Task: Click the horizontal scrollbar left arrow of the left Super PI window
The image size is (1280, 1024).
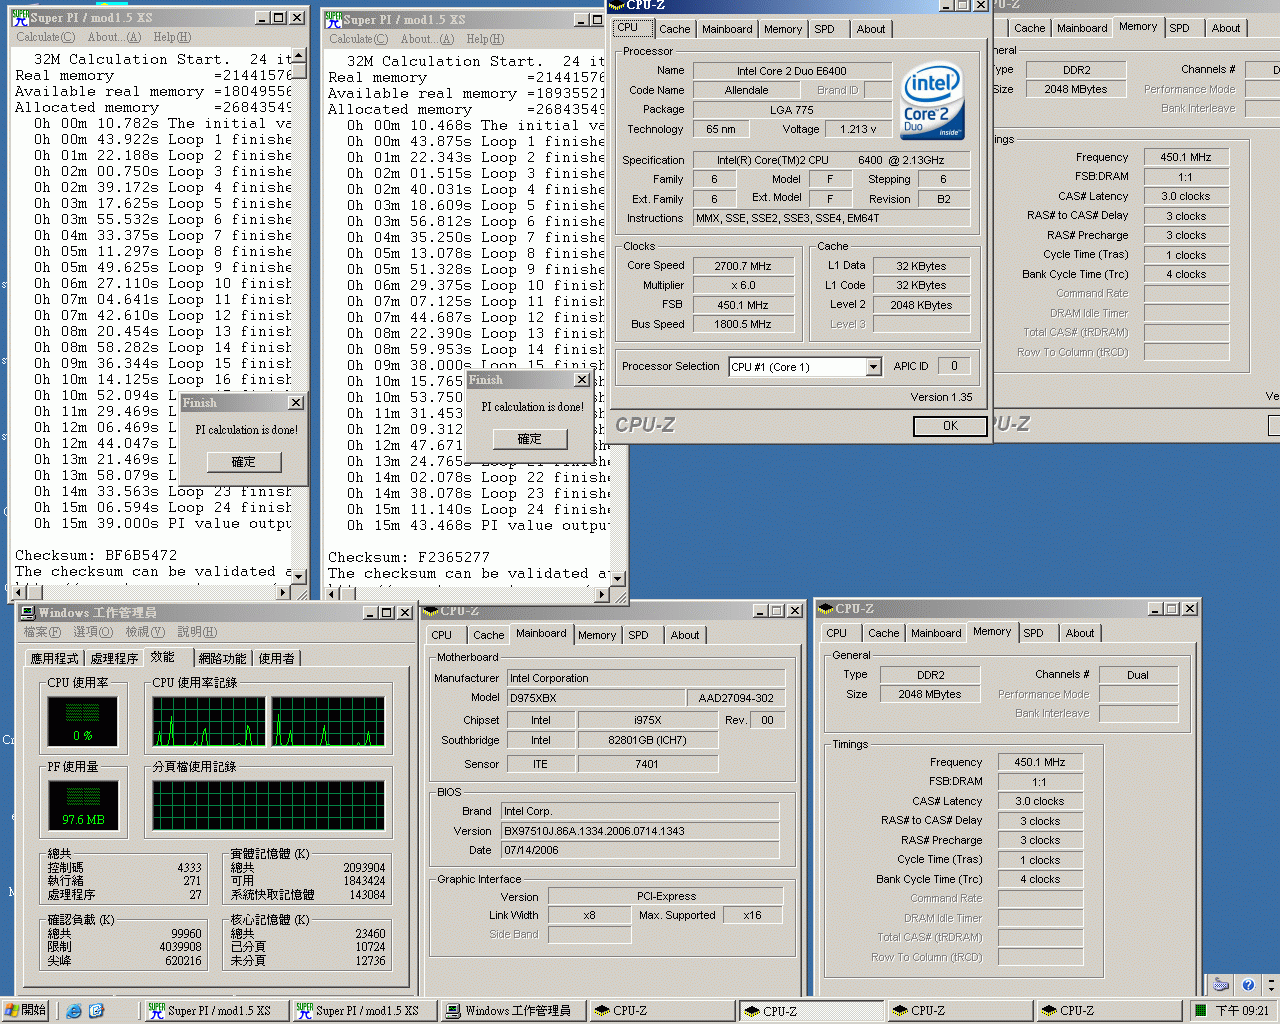Action: pyautogui.click(x=18, y=592)
